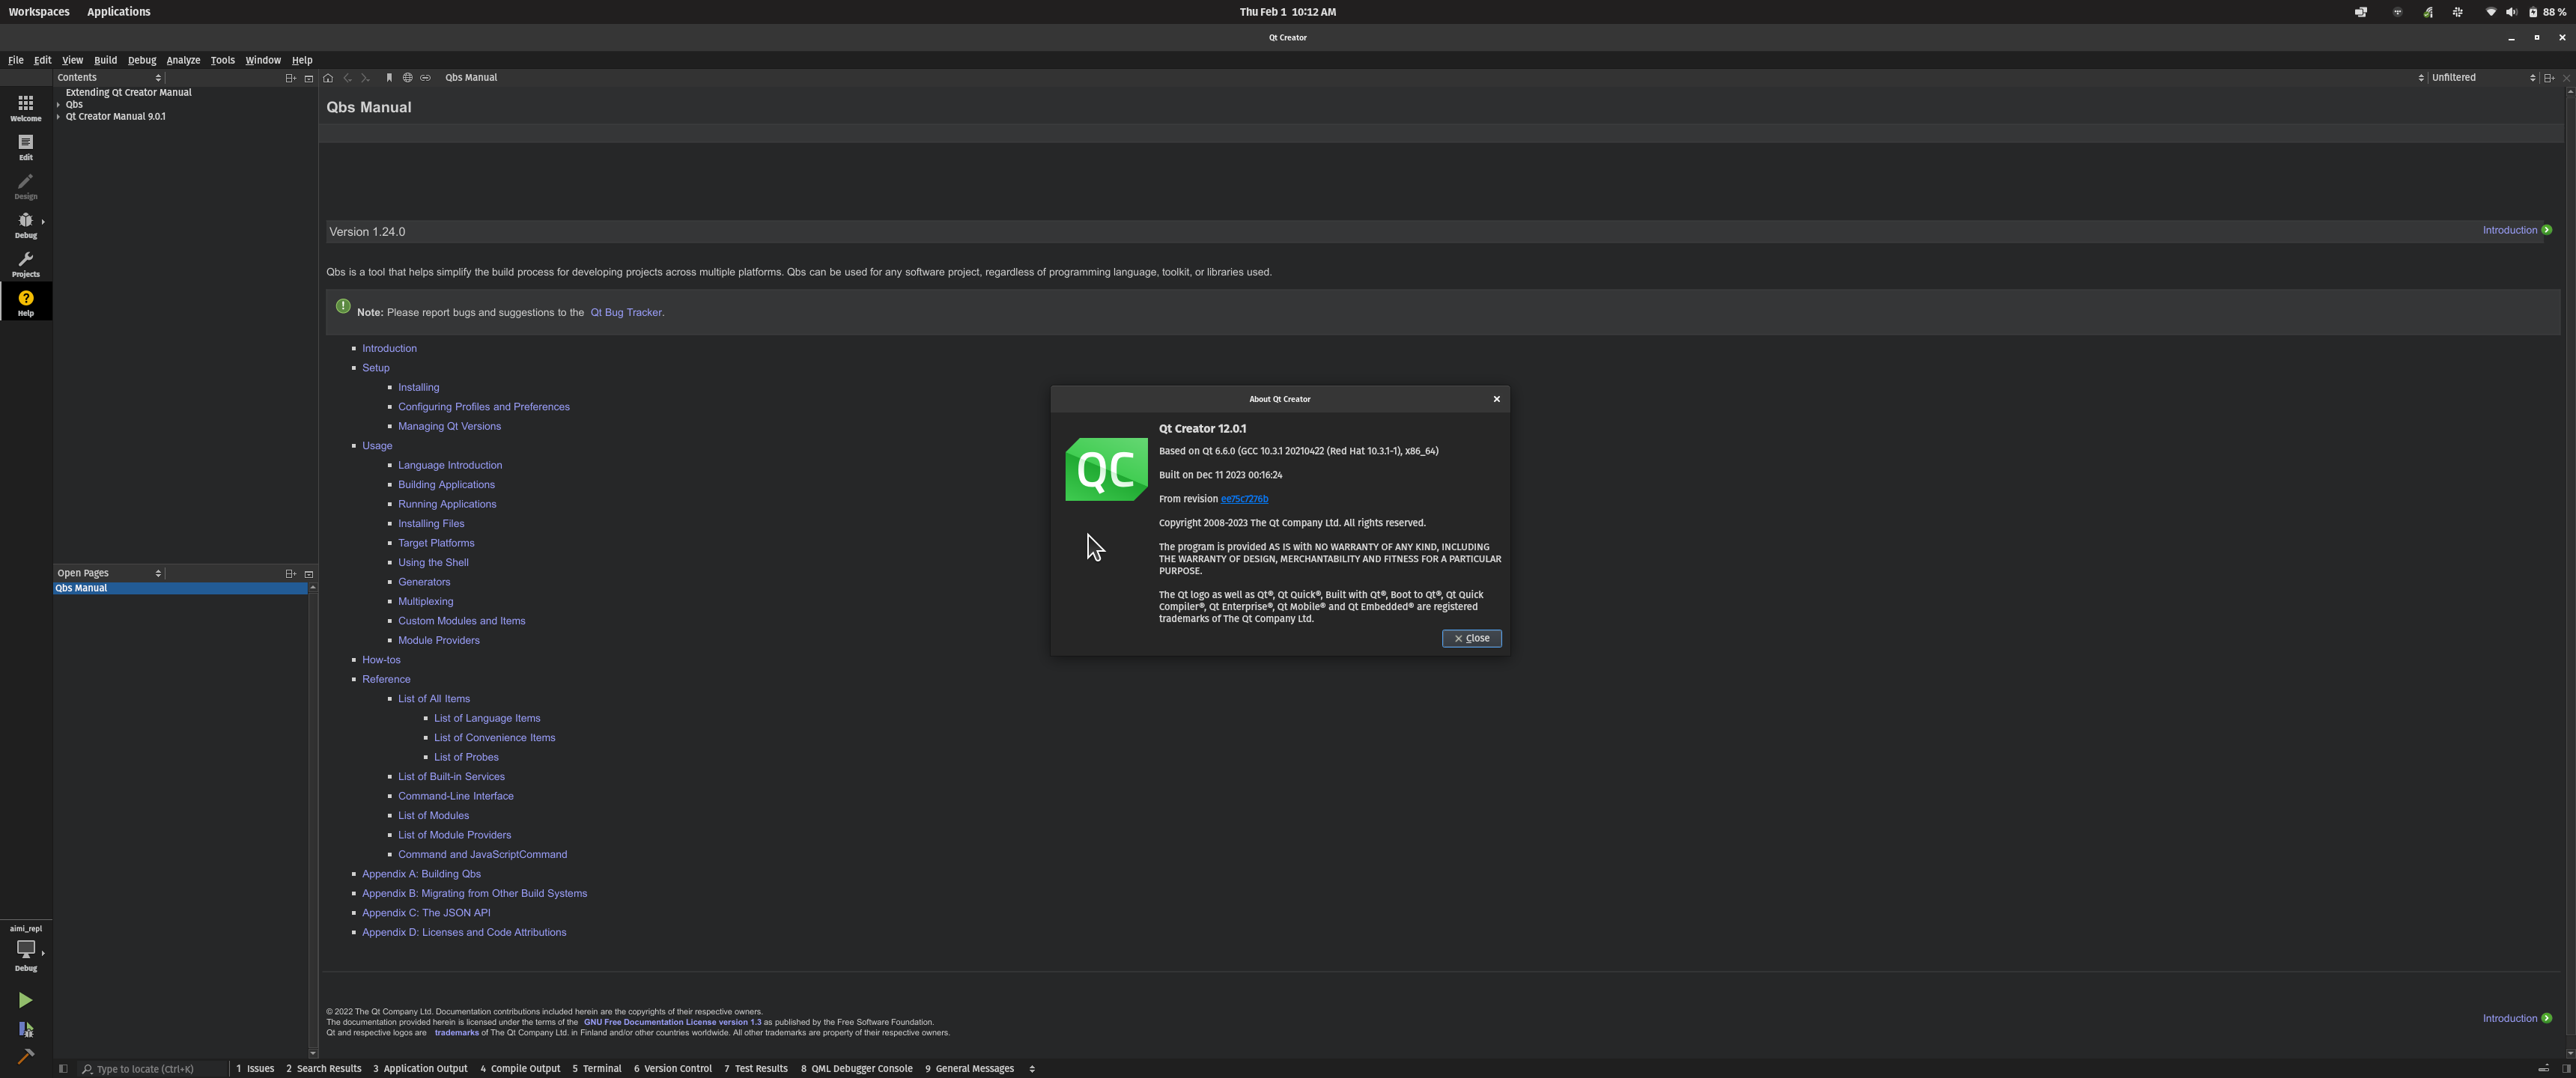Open the Unfiltered help filter dropdown

pyautogui.click(x=2483, y=77)
